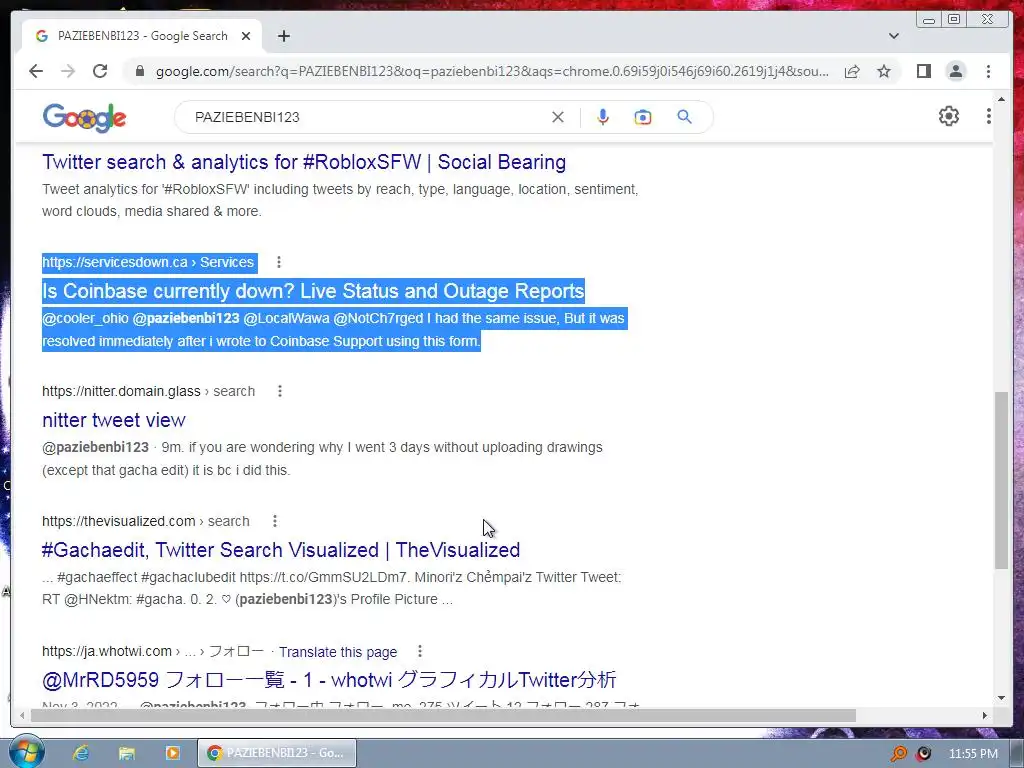Screen dimensions: 1024x768
Task: Open #Gachaedit Twitter Search Visualized result
Action: 281,550
